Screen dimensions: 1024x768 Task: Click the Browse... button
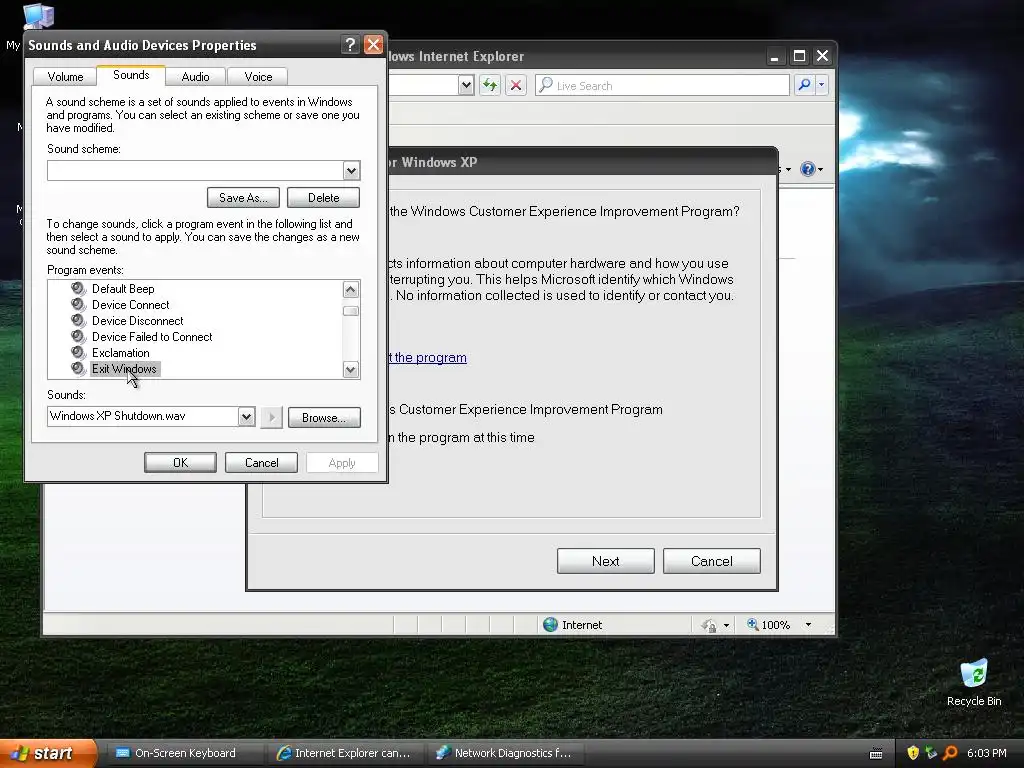click(324, 418)
